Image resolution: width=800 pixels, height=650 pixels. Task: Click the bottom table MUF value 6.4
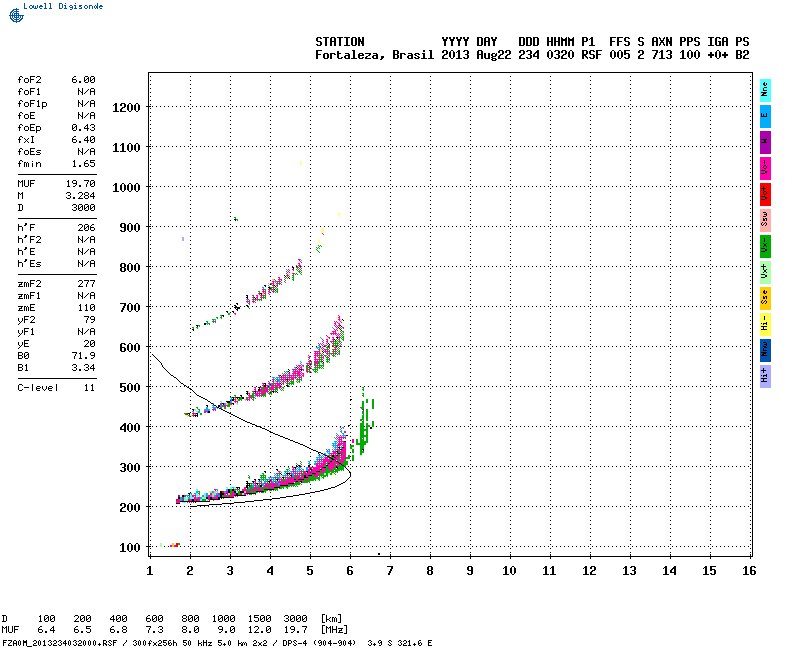coord(46,630)
